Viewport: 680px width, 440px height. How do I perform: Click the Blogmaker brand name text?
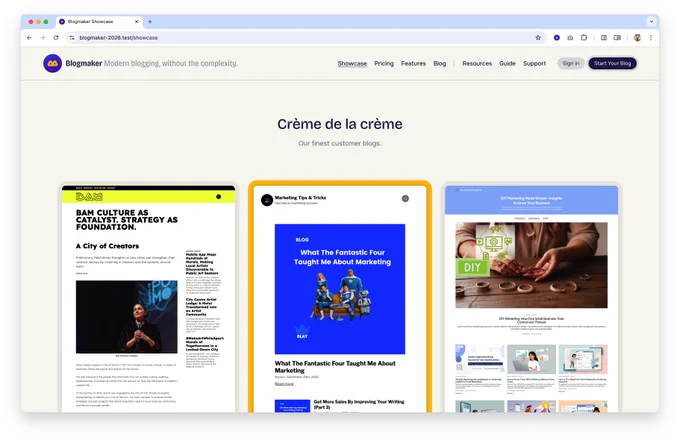tap(84, 63)
